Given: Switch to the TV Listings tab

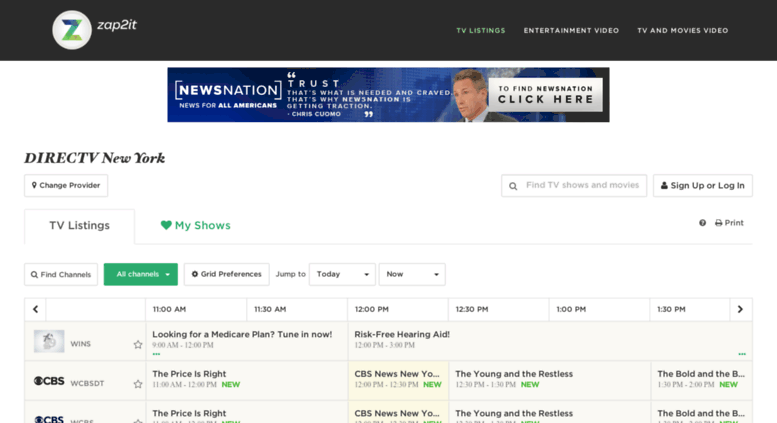Looking at the screenshot, I should click(79, 226).
